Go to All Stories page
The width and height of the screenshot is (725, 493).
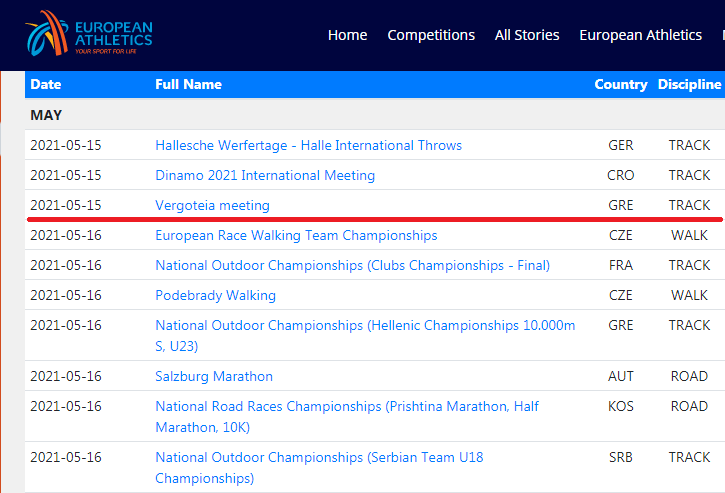[x=527, y=35]
